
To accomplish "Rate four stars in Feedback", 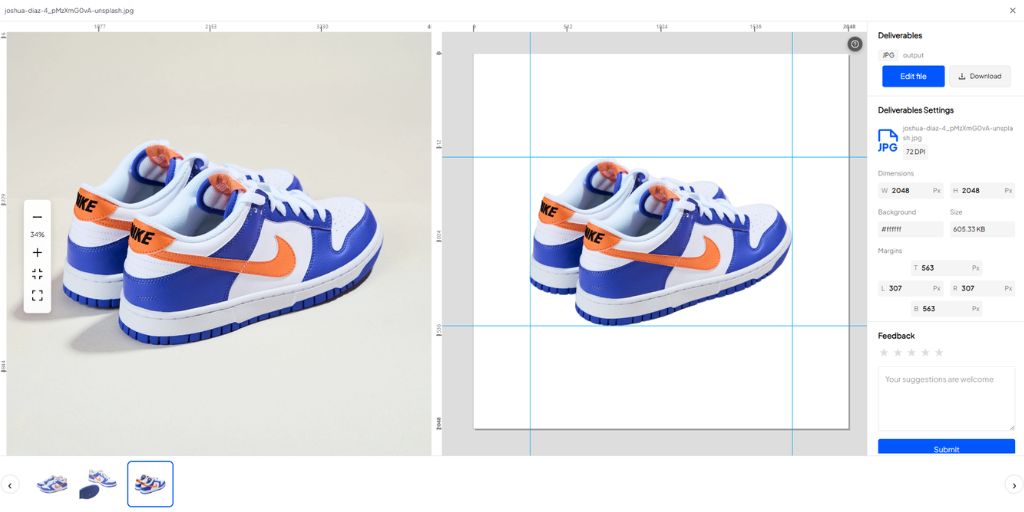I will (x=925, y=353).
